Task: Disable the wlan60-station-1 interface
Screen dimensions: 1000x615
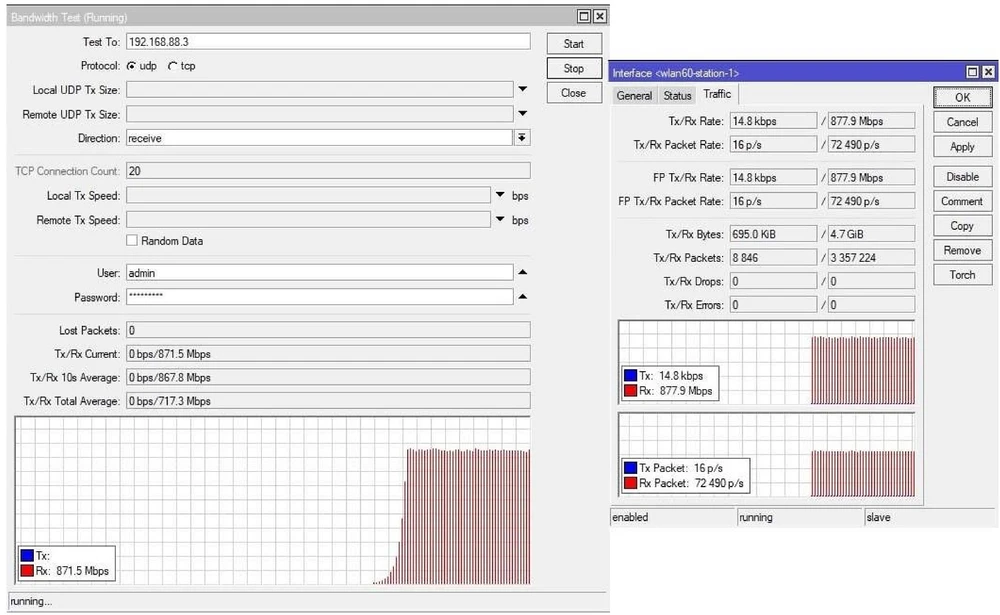Action: [961, 176]
